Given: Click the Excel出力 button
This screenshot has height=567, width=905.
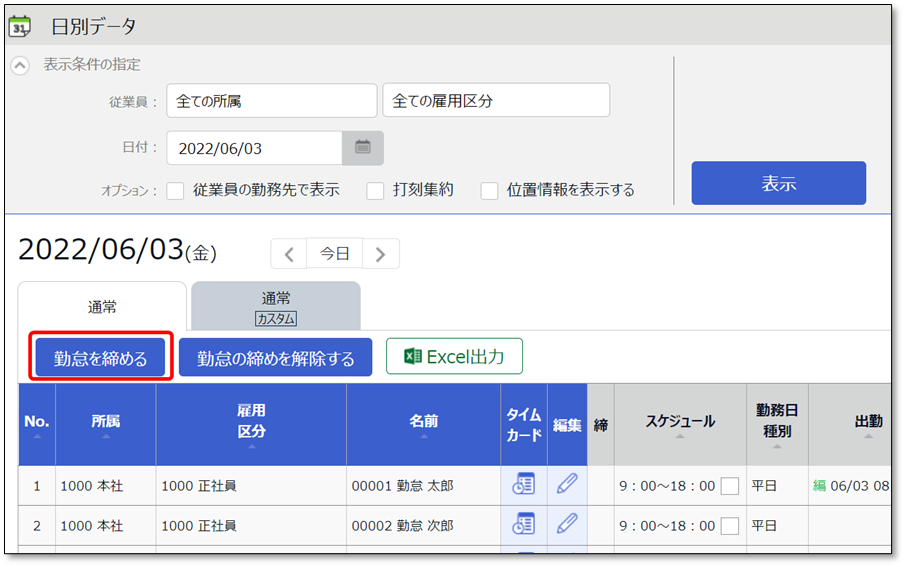Looking at the screenshot, I should (x=454, y=357).
